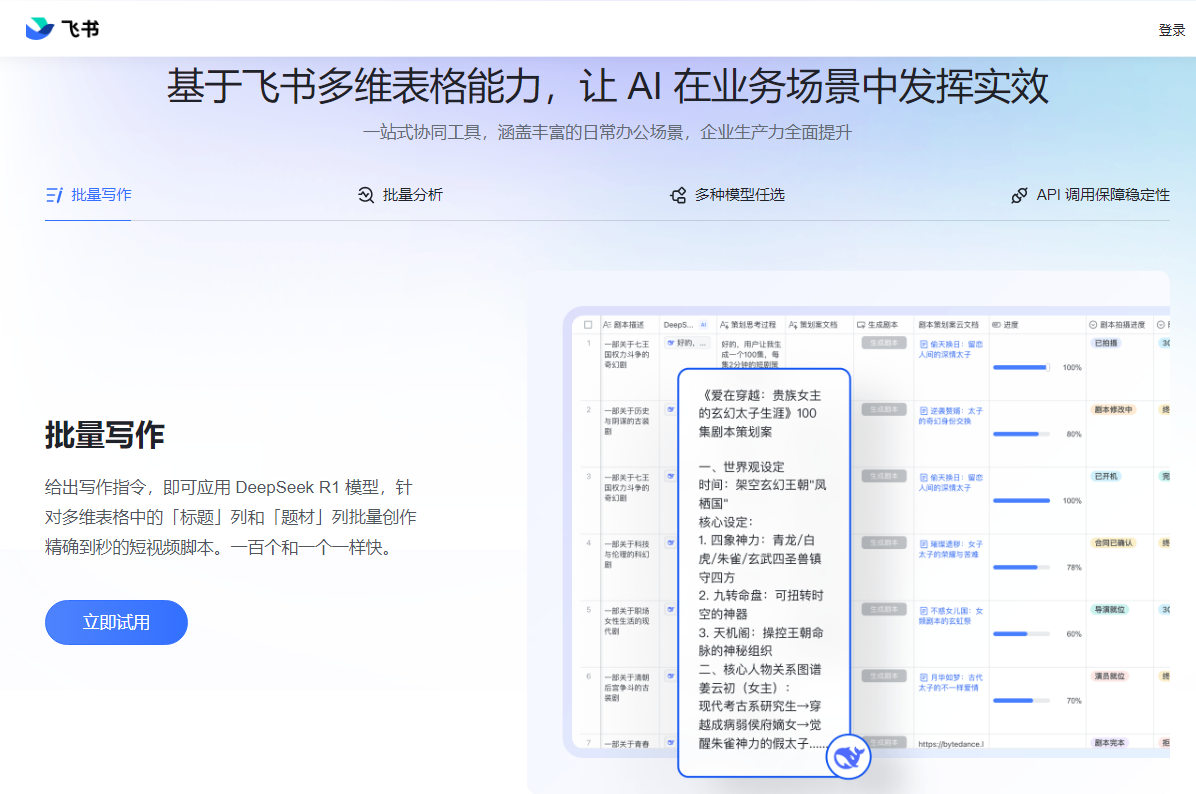Click the icon before API 调用保障稳定性

click(x=1019, y=195)
